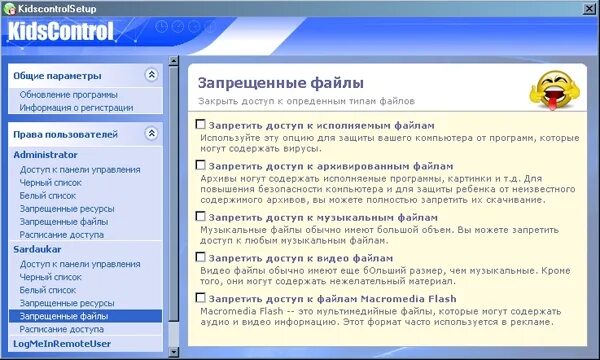This screenshot has width=600, height=360.
Task: Open Administrator's 'Черный список'
Action: click(x=51, y=182)
